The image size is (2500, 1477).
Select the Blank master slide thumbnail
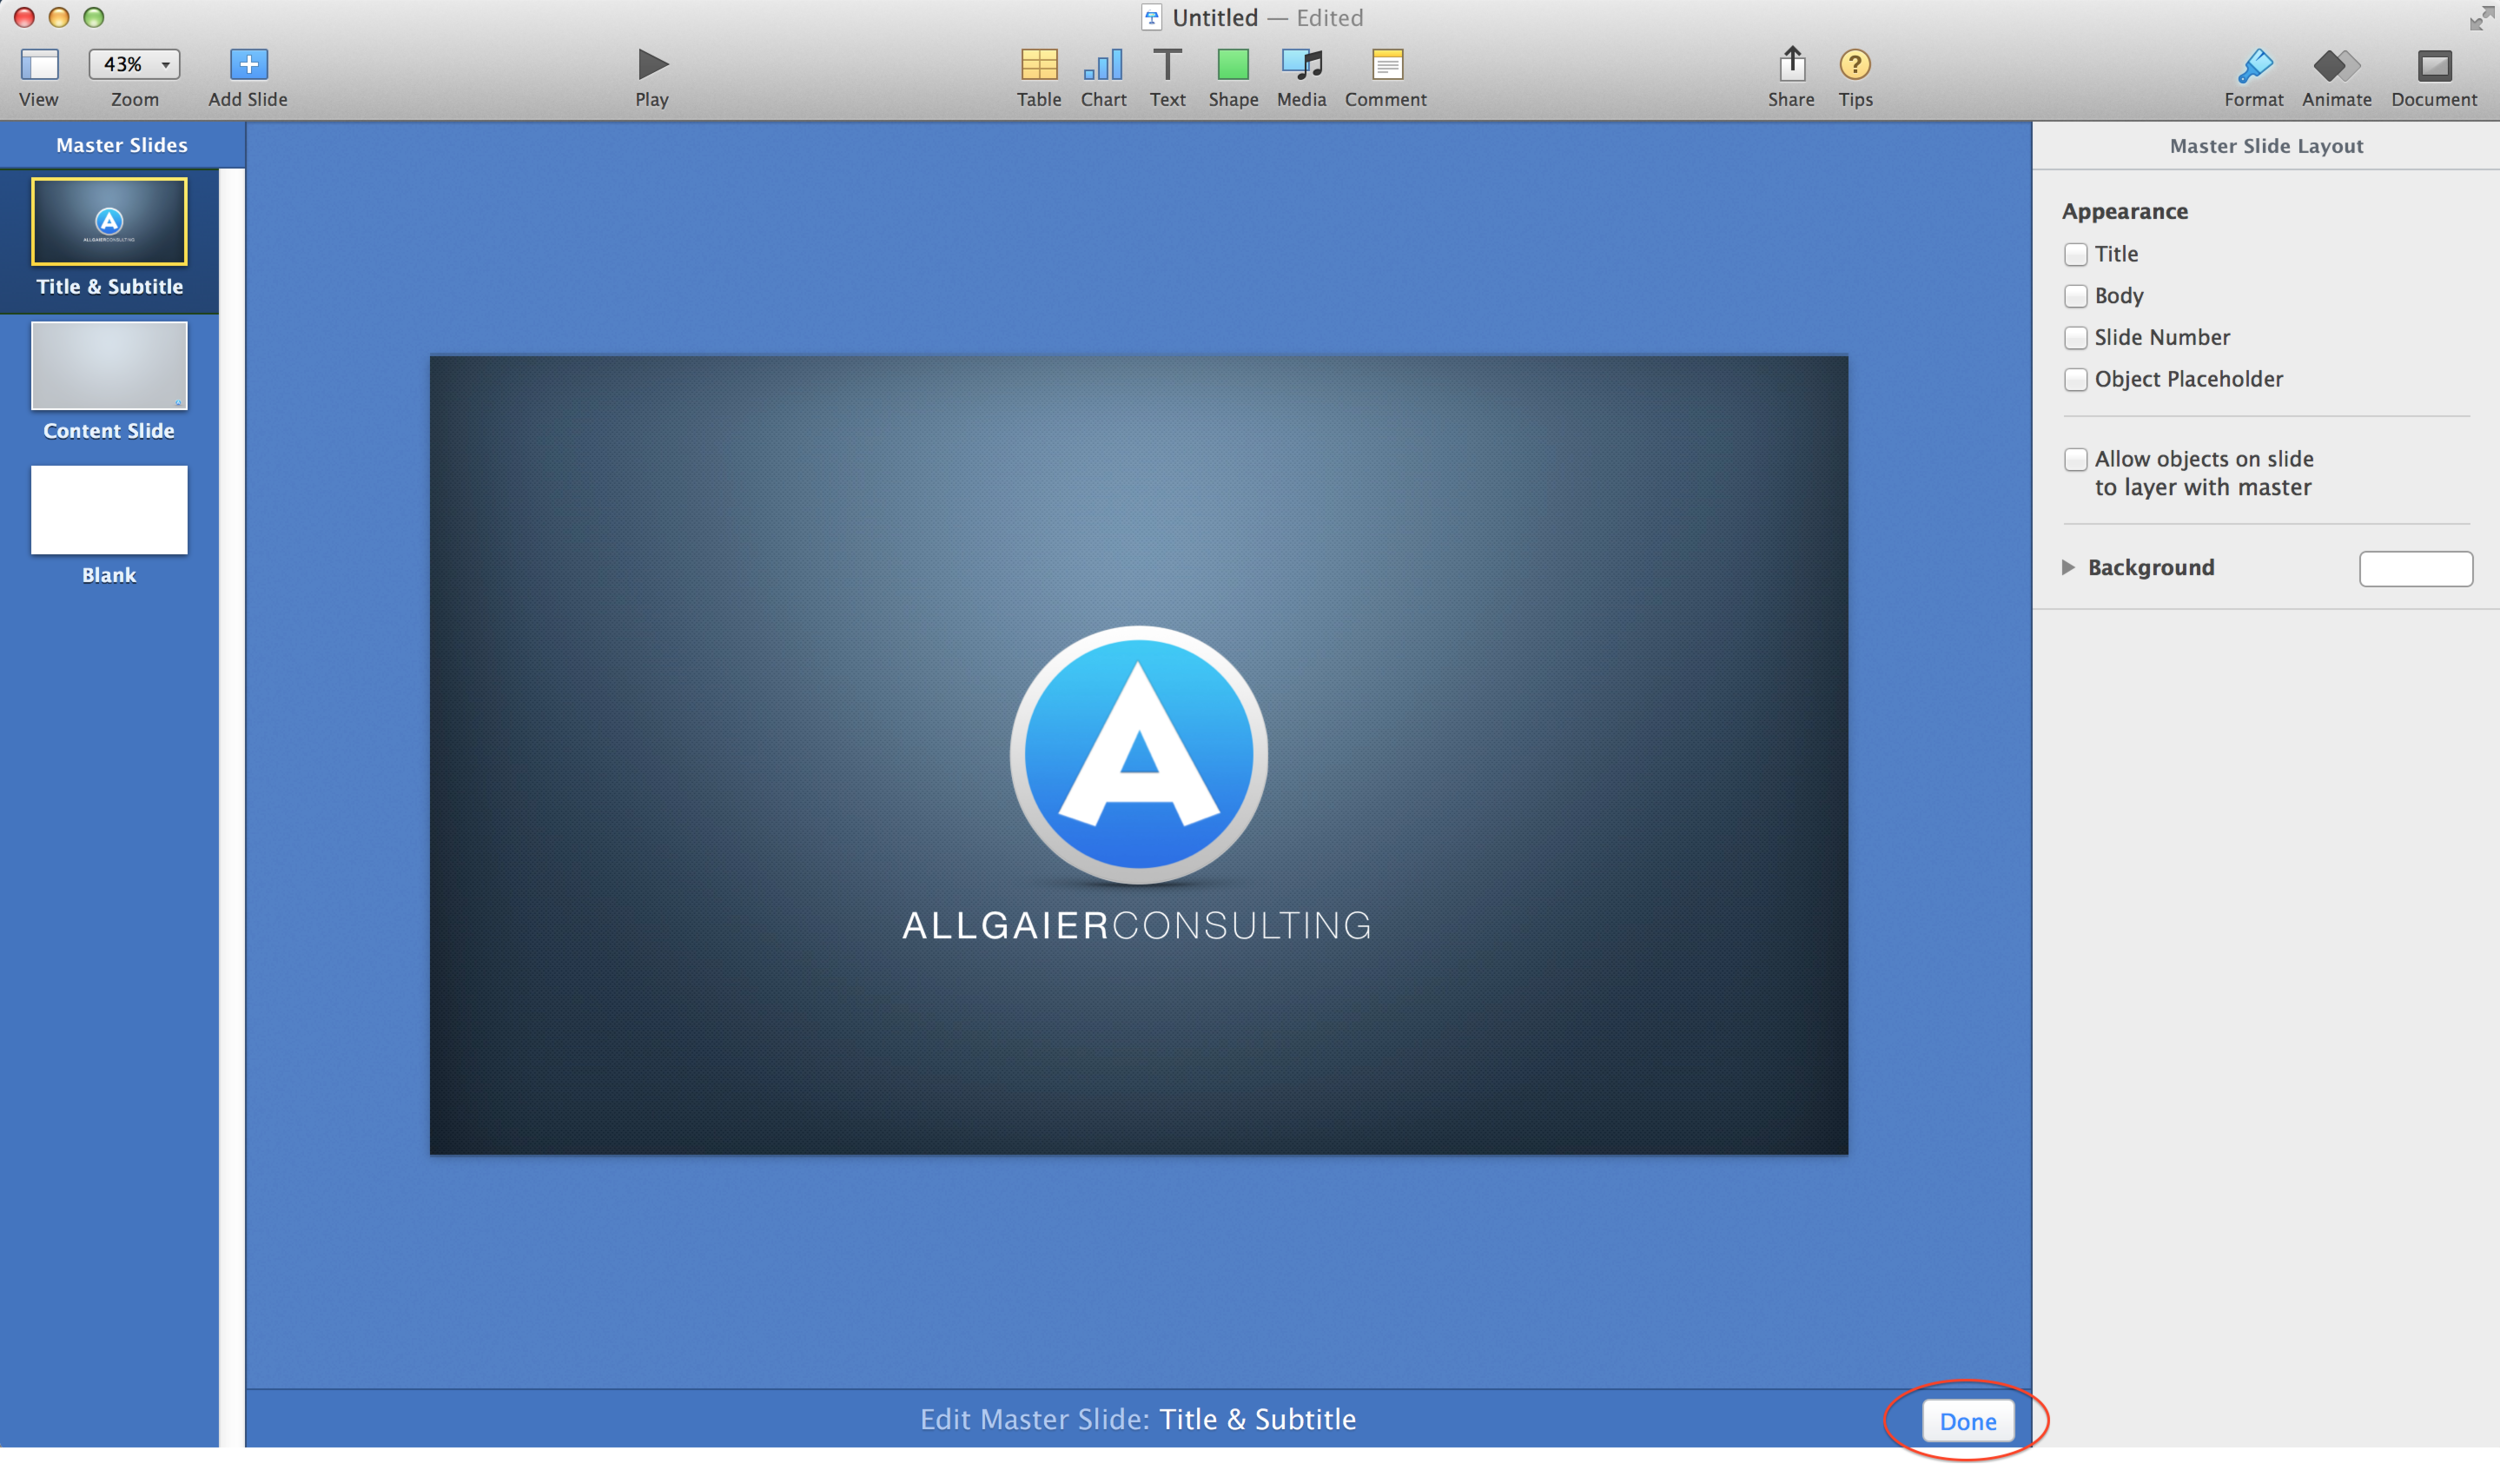click(109, 509)
